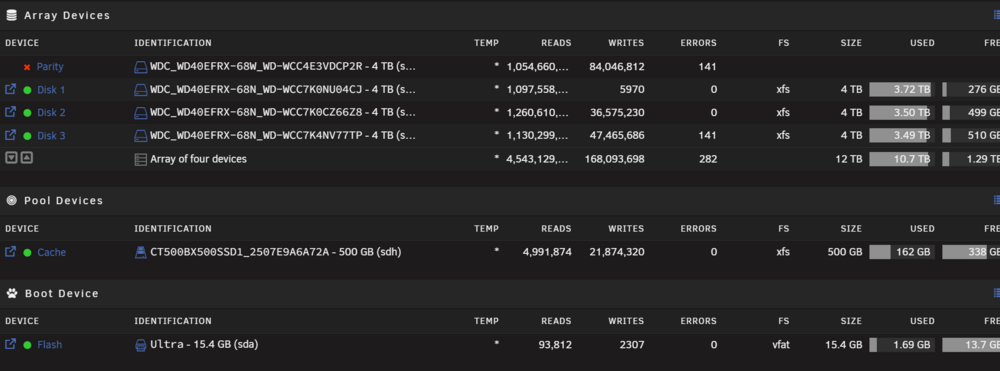The width and height of the screenshot is (1000, 371).
Task: Open Cache device settings link
Action: coord(52,252)
